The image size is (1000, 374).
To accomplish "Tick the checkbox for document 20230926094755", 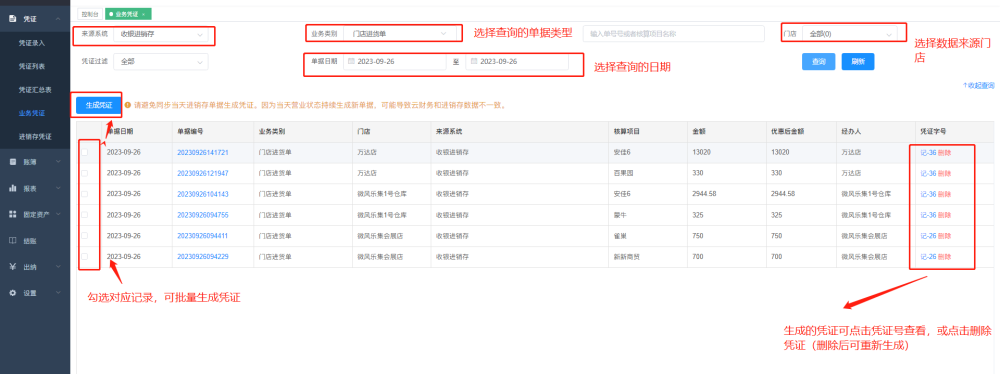I will coord(85,214).
